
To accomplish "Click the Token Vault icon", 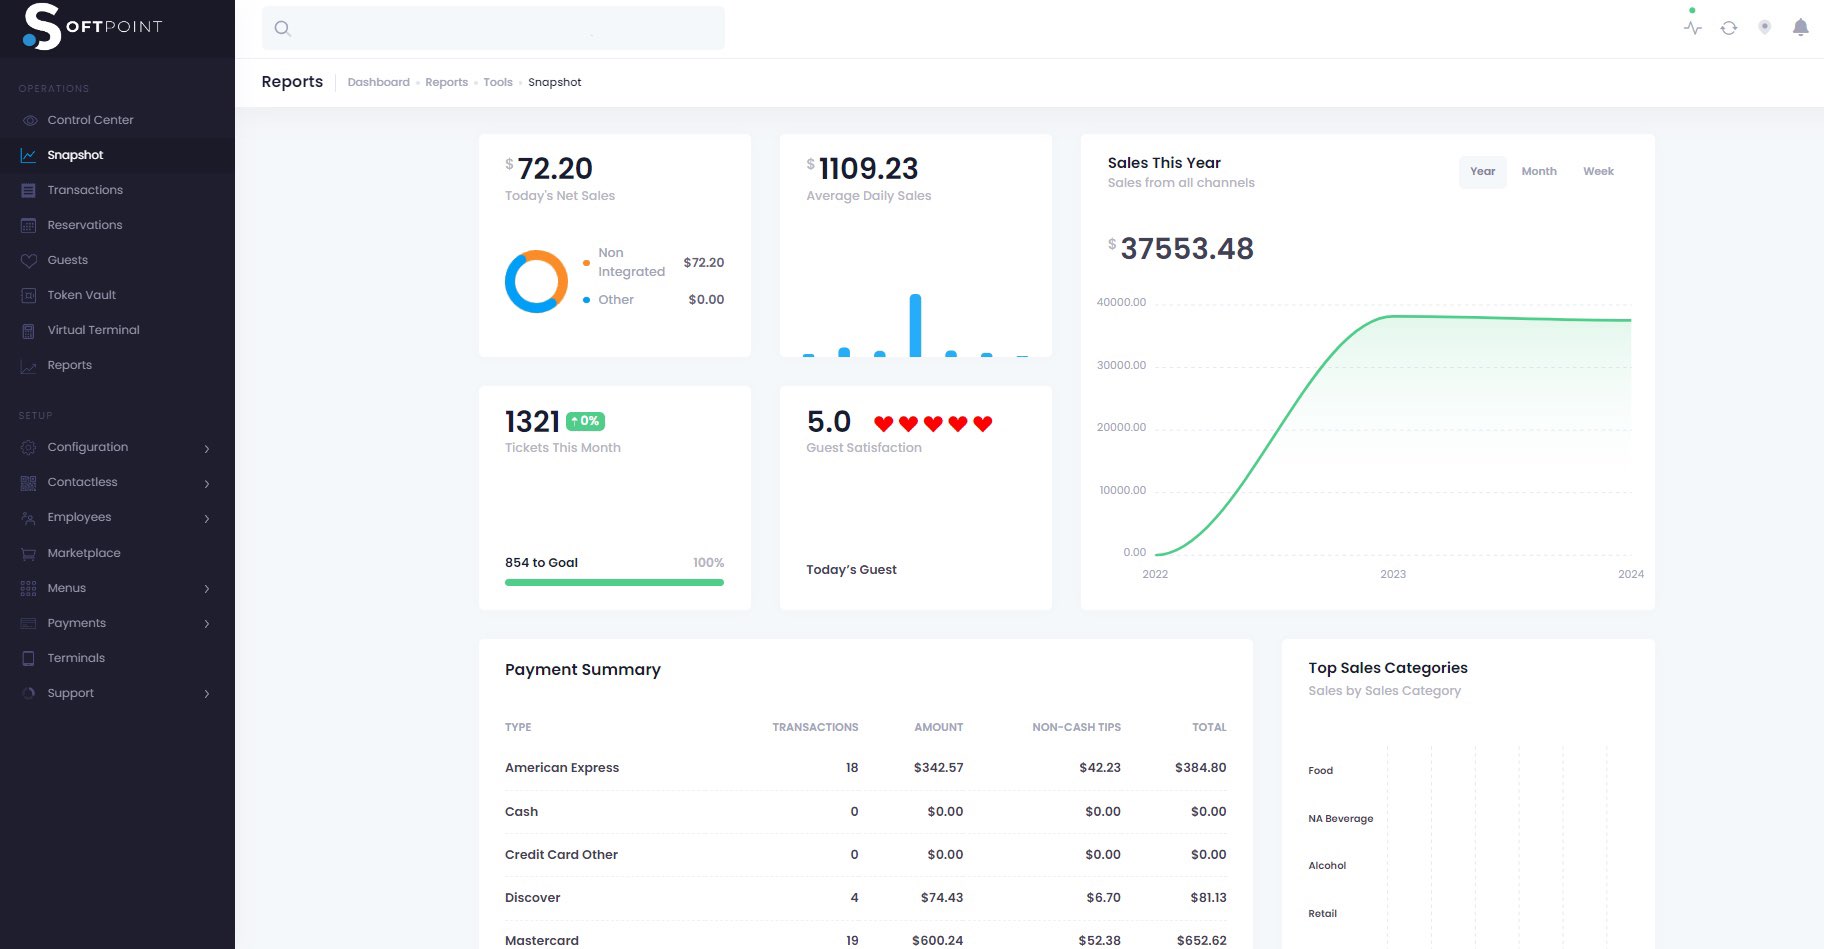I will [29, 295].
